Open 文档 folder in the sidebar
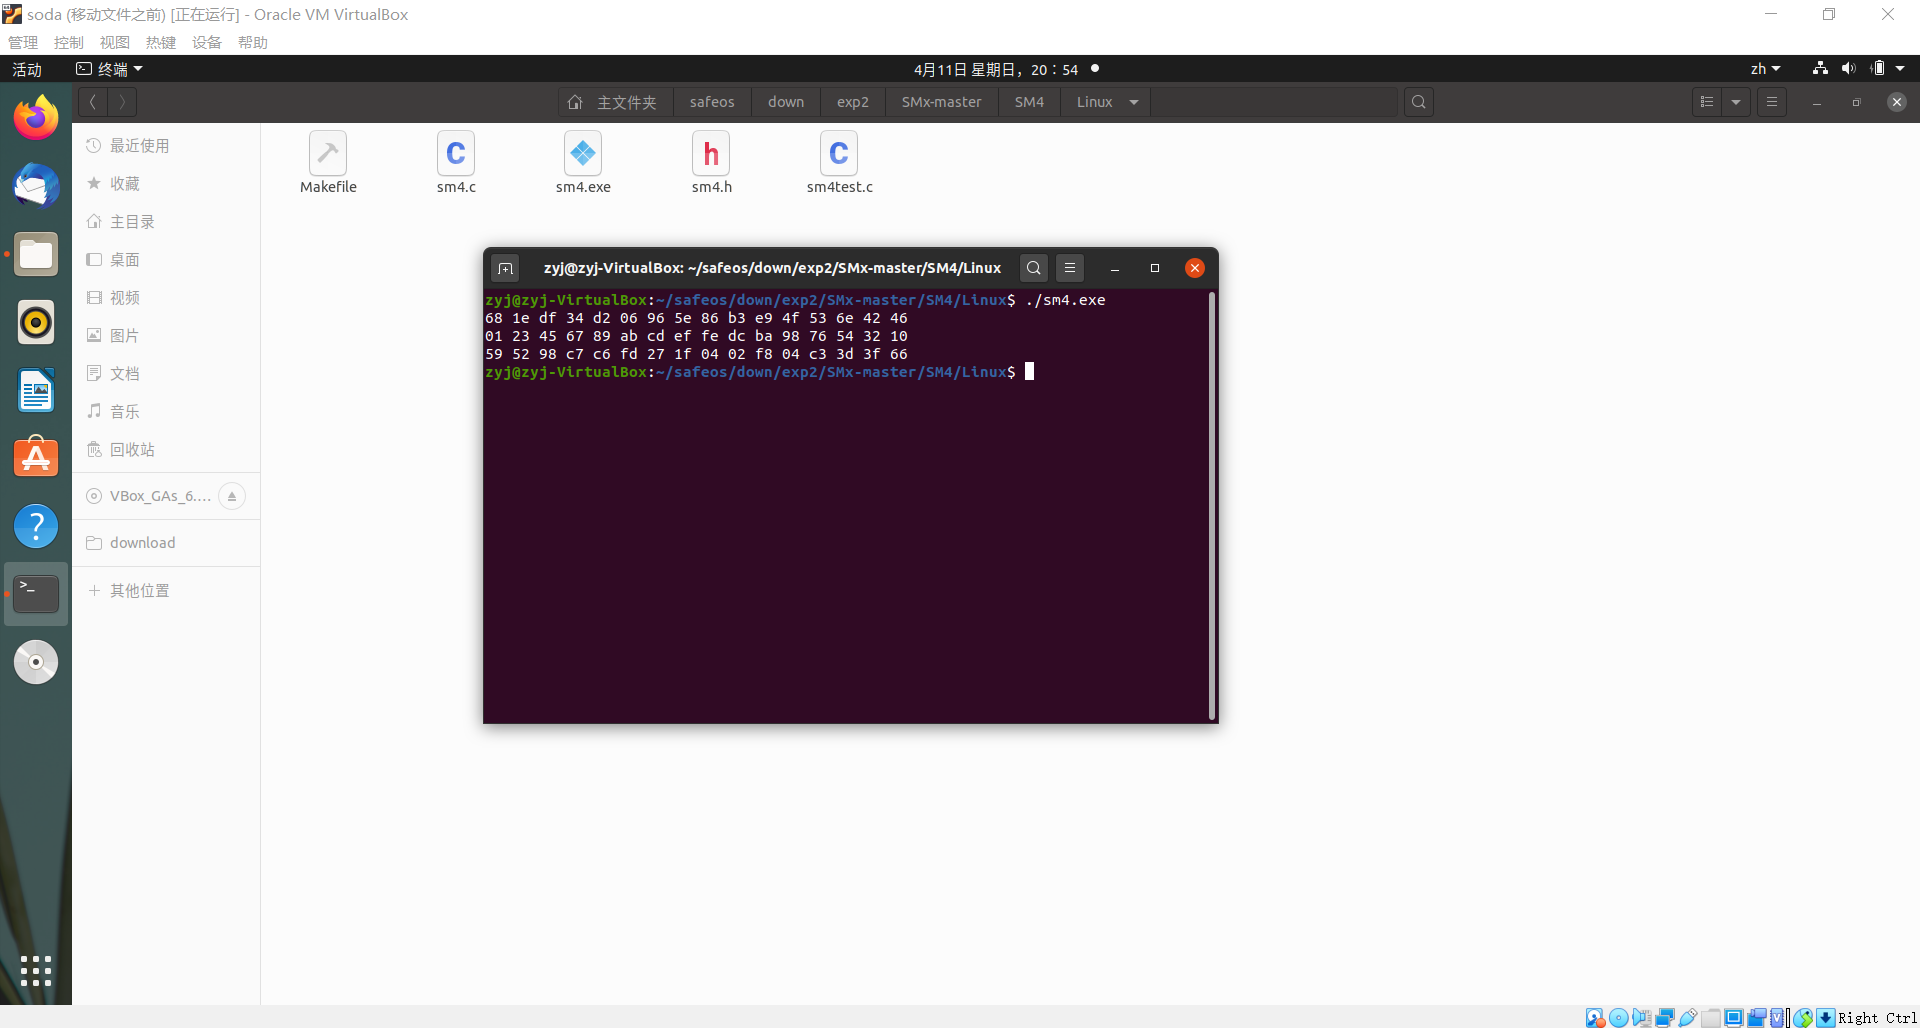The image size is (1920, 1028). tap(166, 374)
